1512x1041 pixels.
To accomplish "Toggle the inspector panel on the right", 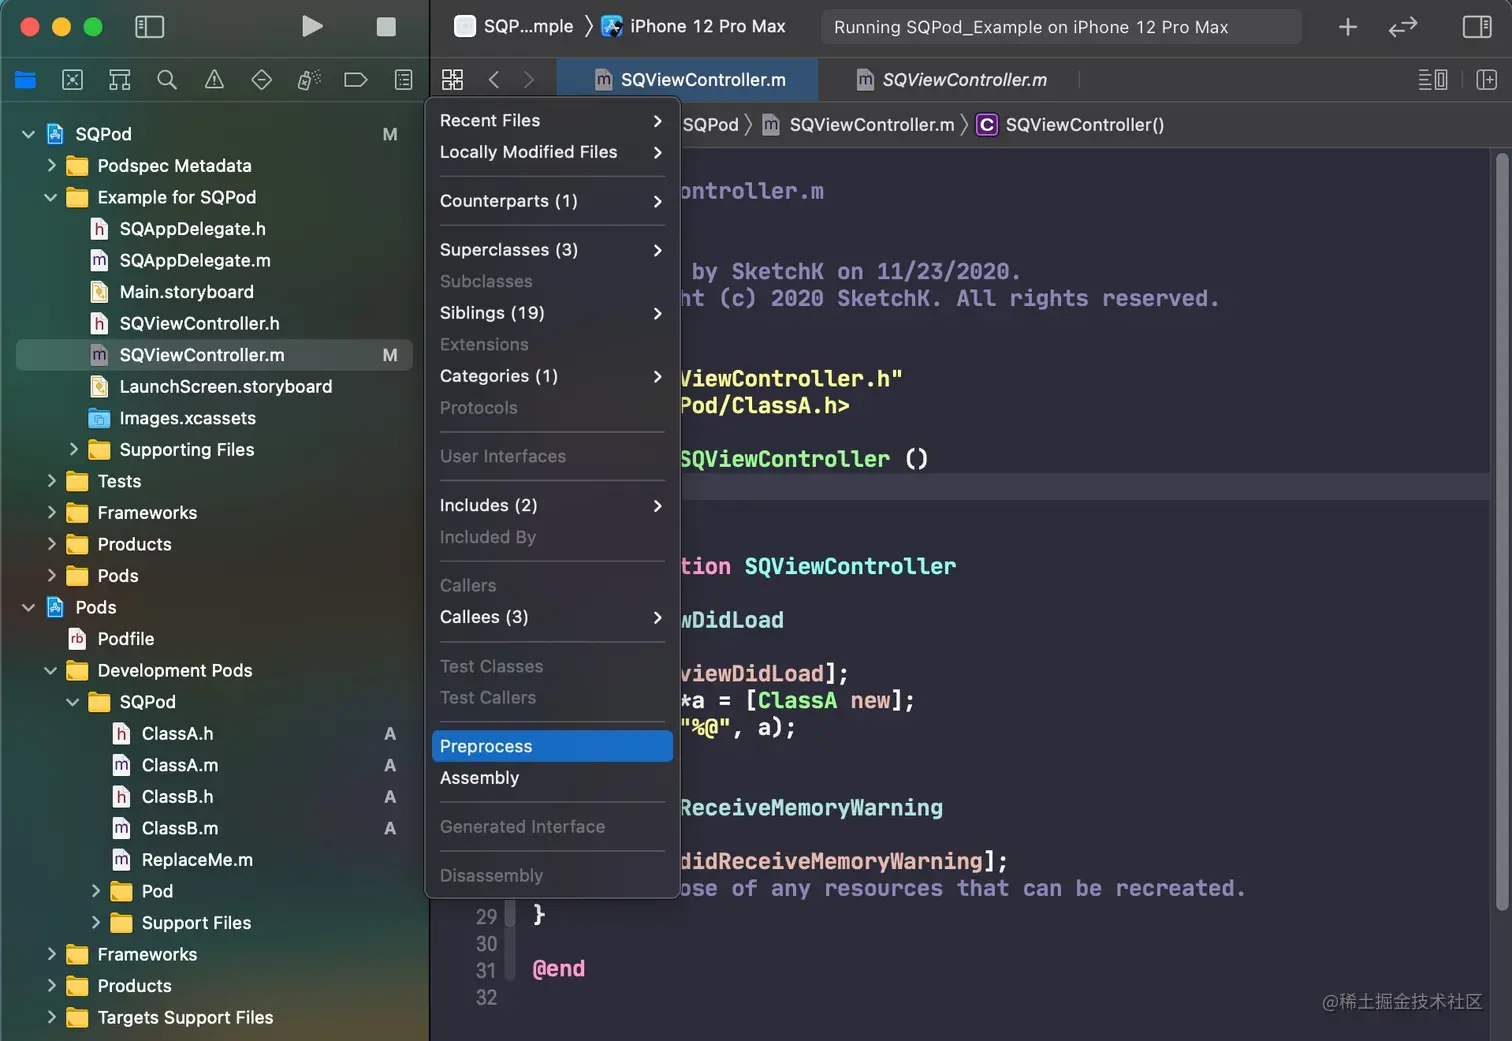I will pos(1477,27).
